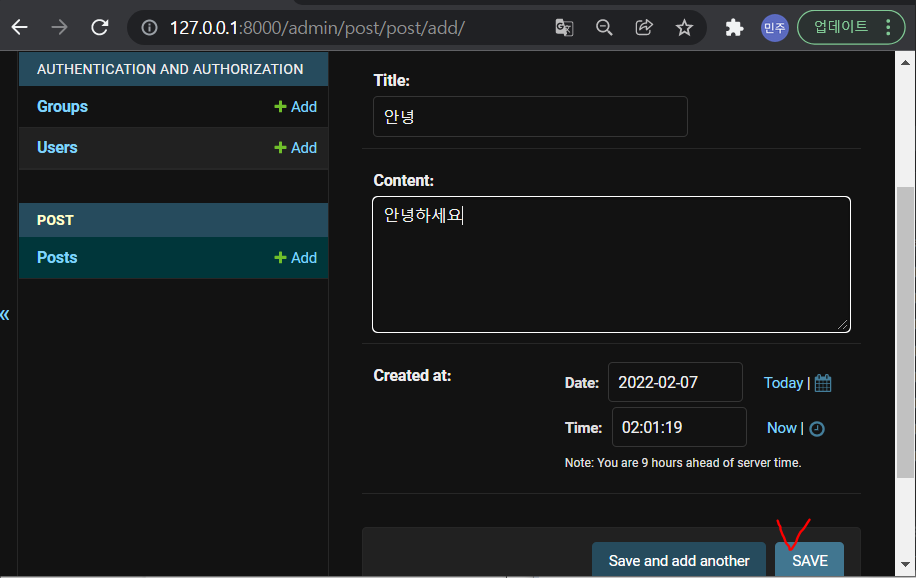Collapse the sidebar with the « toggle
The height and width of the screenshot is (578, 916).
[x=5, y=315]
